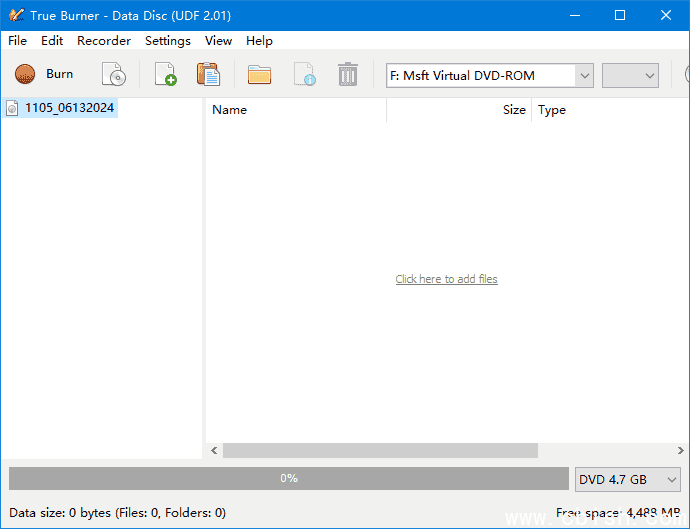Click the horizontal scrollbar left arrow

coord(214,451)
